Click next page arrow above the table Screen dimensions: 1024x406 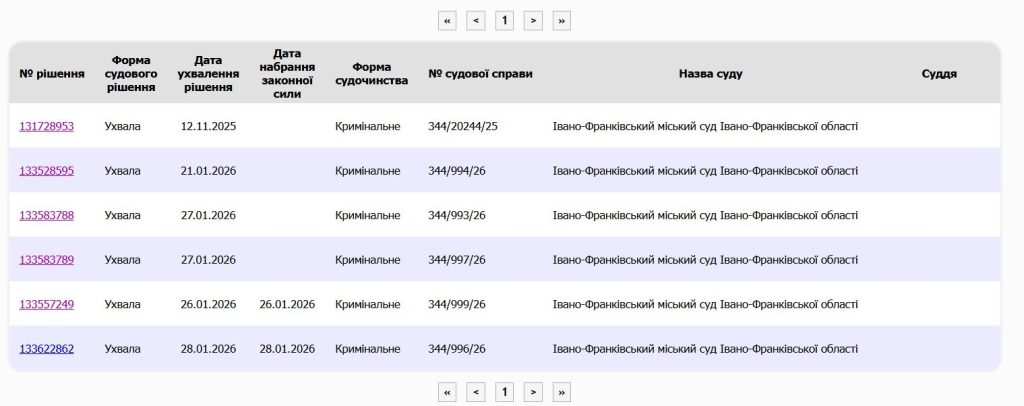coord(534,20)
